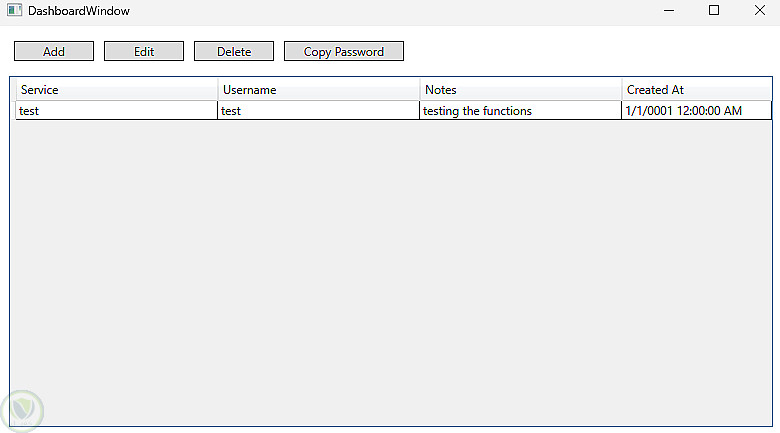
Task: Select the 1/1/0001 12:00:00 AM date cell
Action: [696, 111]
